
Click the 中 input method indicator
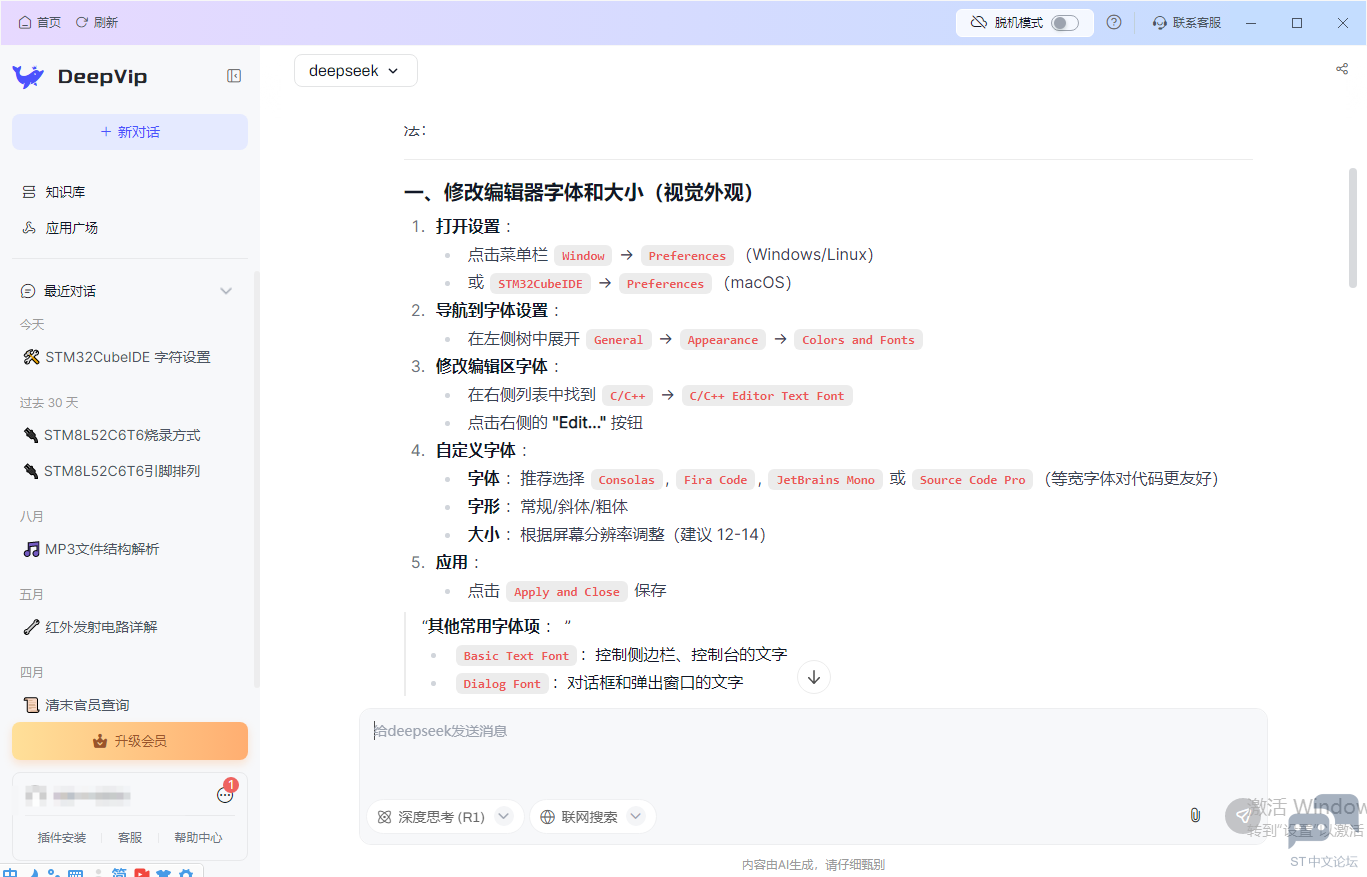click(x=10, y=874)
